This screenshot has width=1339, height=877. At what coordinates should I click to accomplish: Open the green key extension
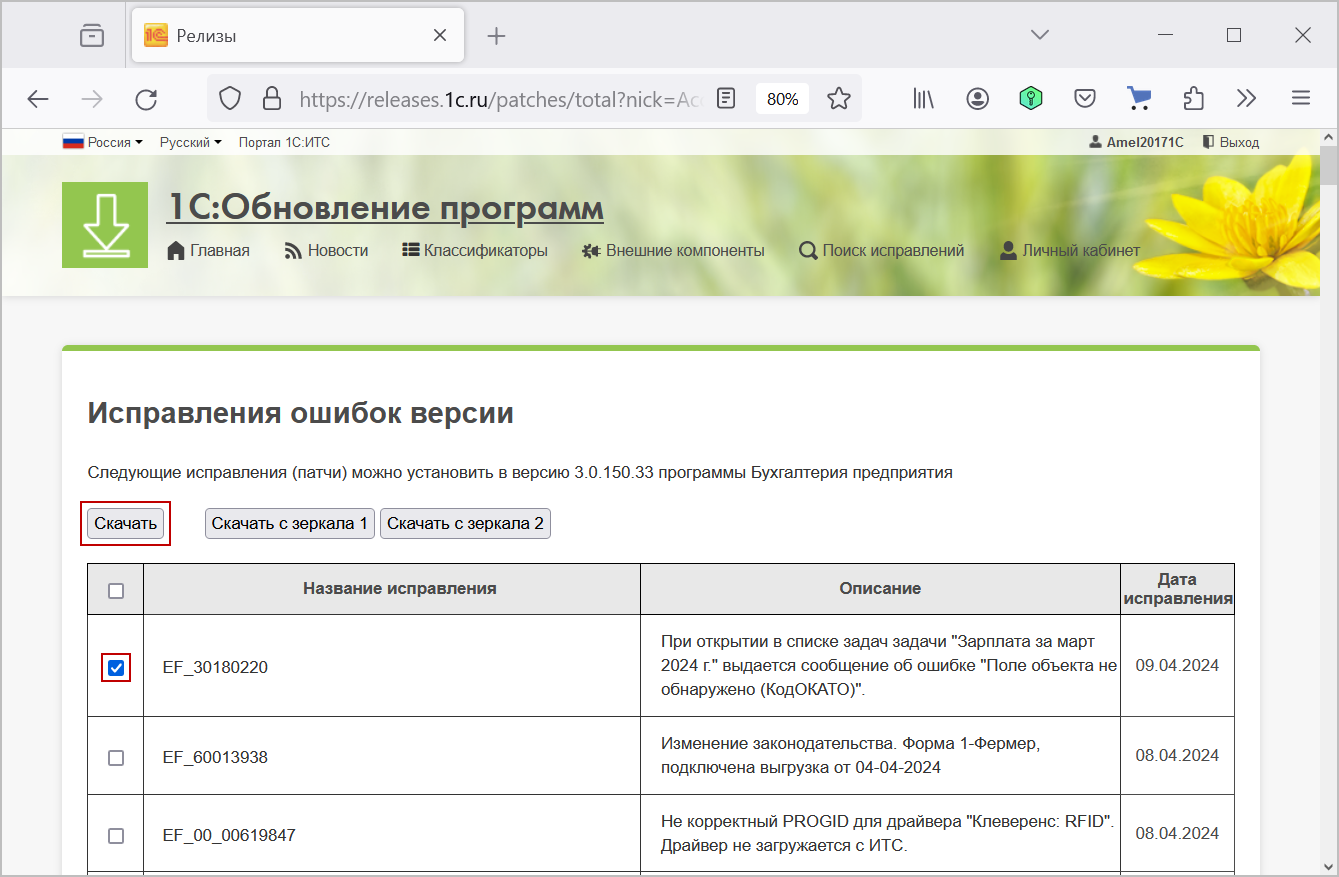pyautogui.click(x=1031, y=98)
